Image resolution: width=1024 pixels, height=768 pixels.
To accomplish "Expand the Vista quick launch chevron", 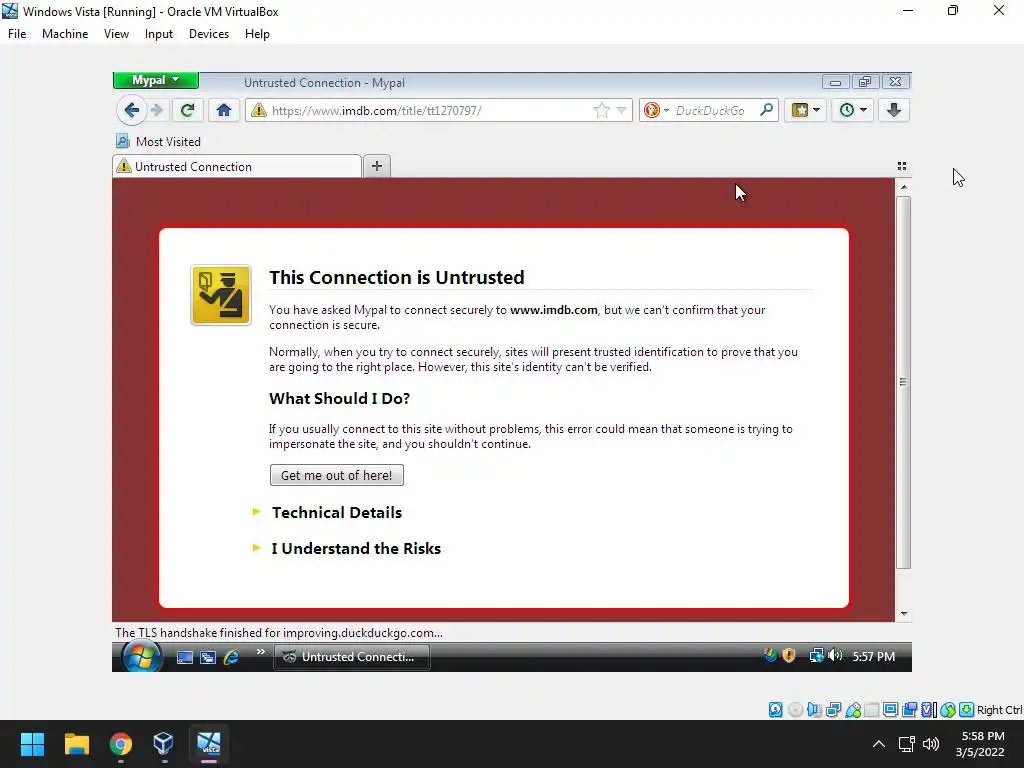I will point(261,652).
